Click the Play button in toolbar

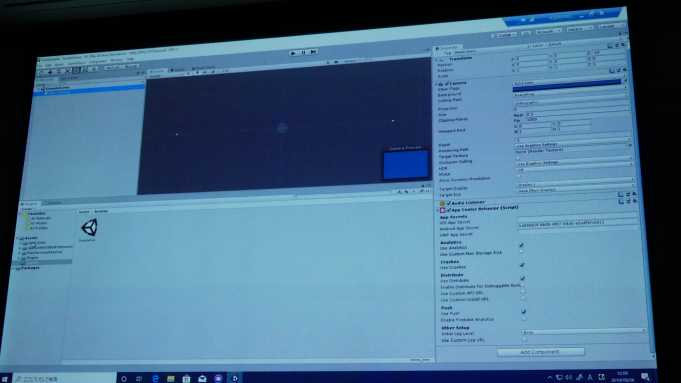294,53
